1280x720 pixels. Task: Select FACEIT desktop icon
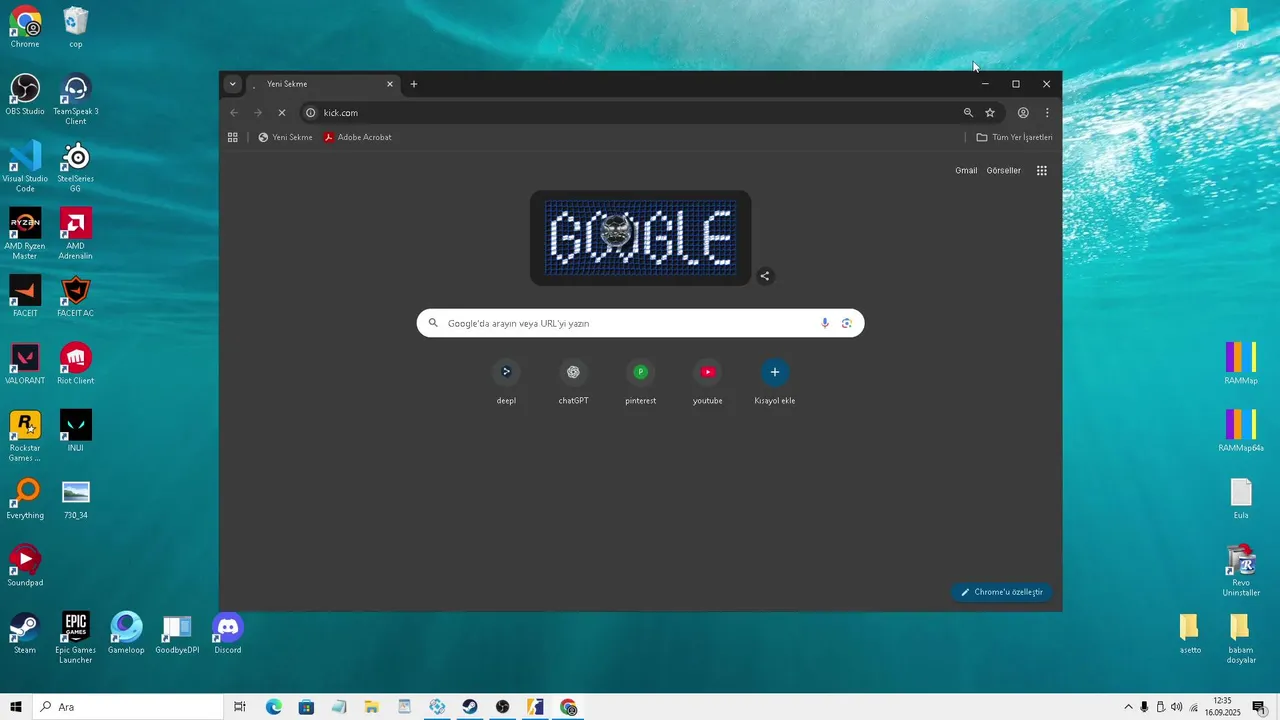click(x=25, y=297)
